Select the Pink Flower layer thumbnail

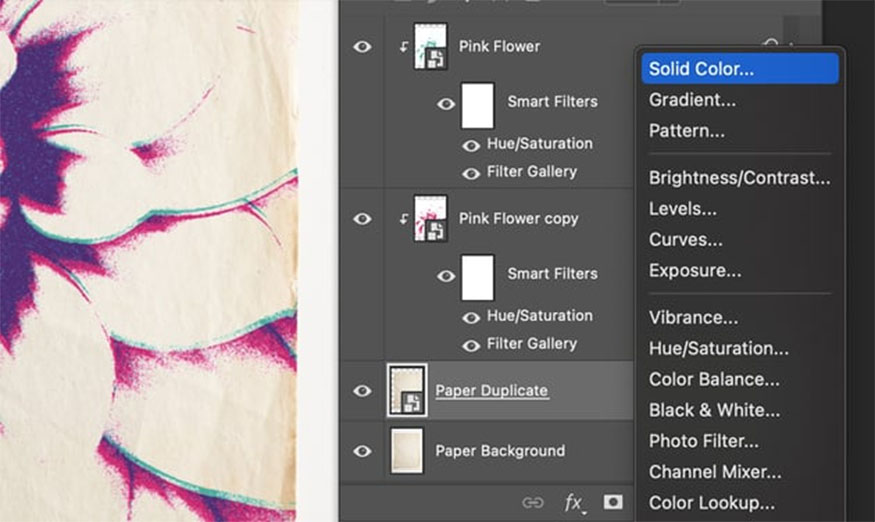430,46
